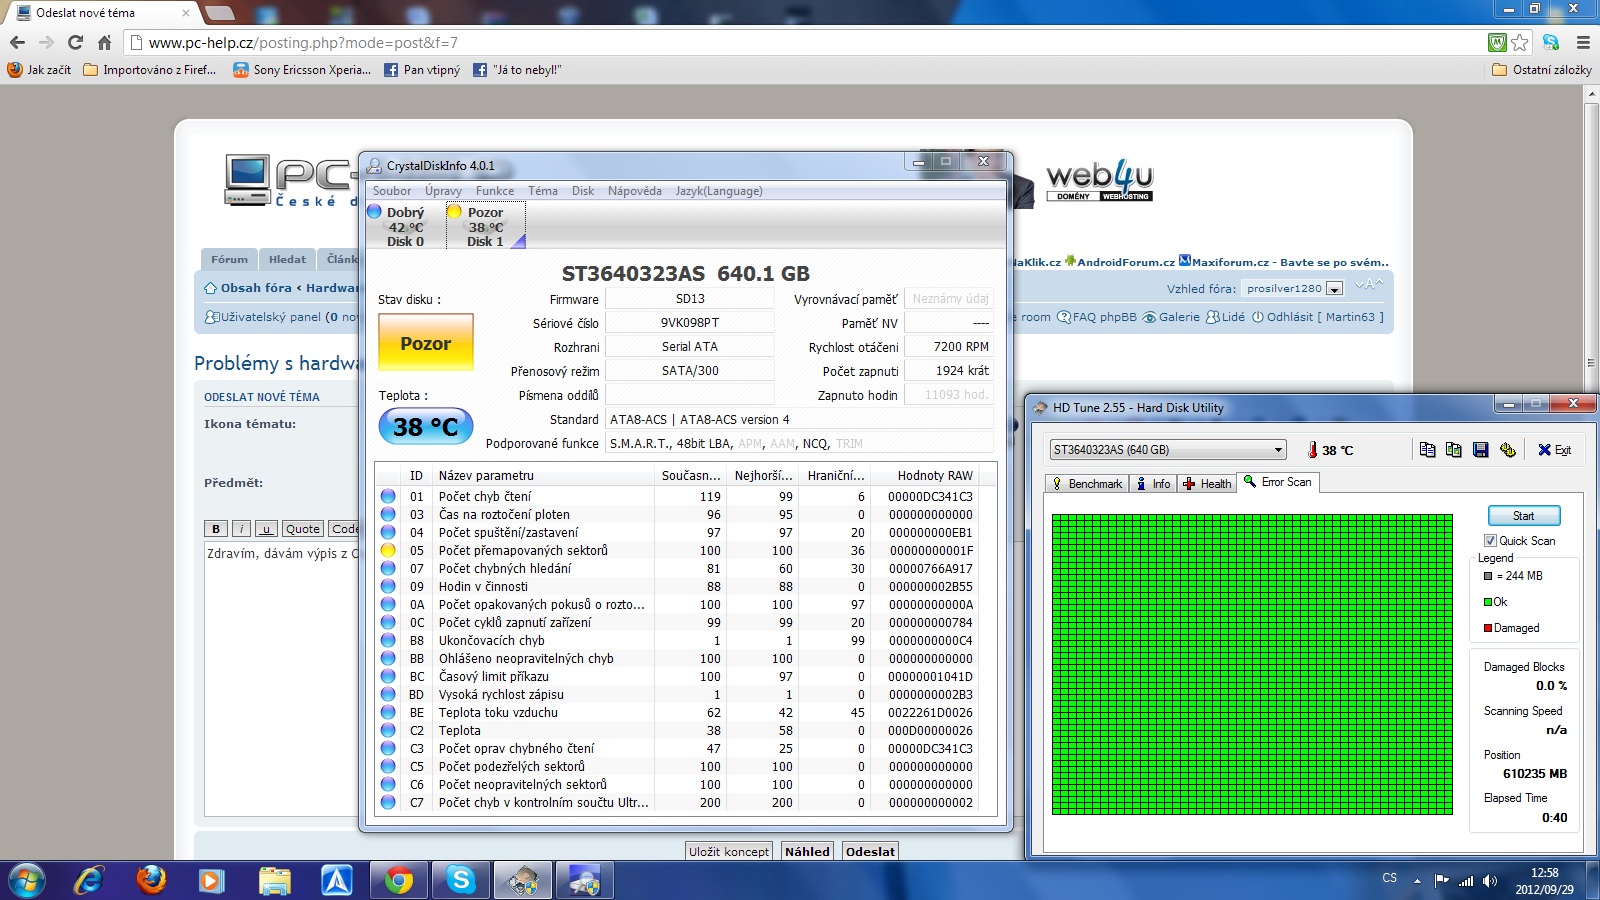
Task: Open Importováno z Firef... bookmark folder
Action: 149,70
